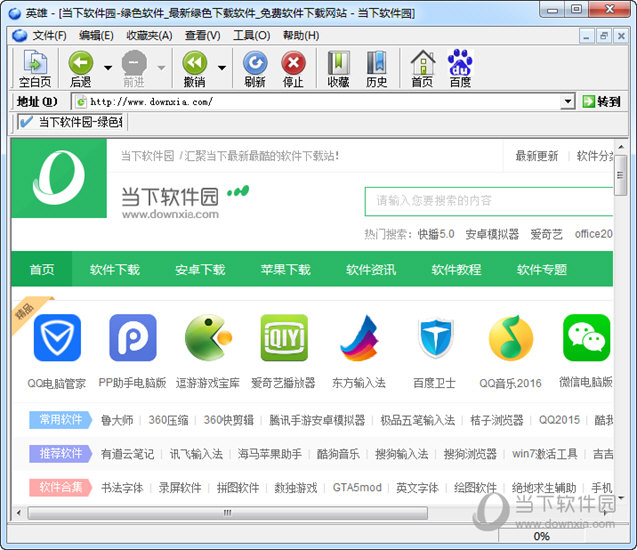Open 软件教程 in site navigation

pyautogui.click(x=456, y=269)
